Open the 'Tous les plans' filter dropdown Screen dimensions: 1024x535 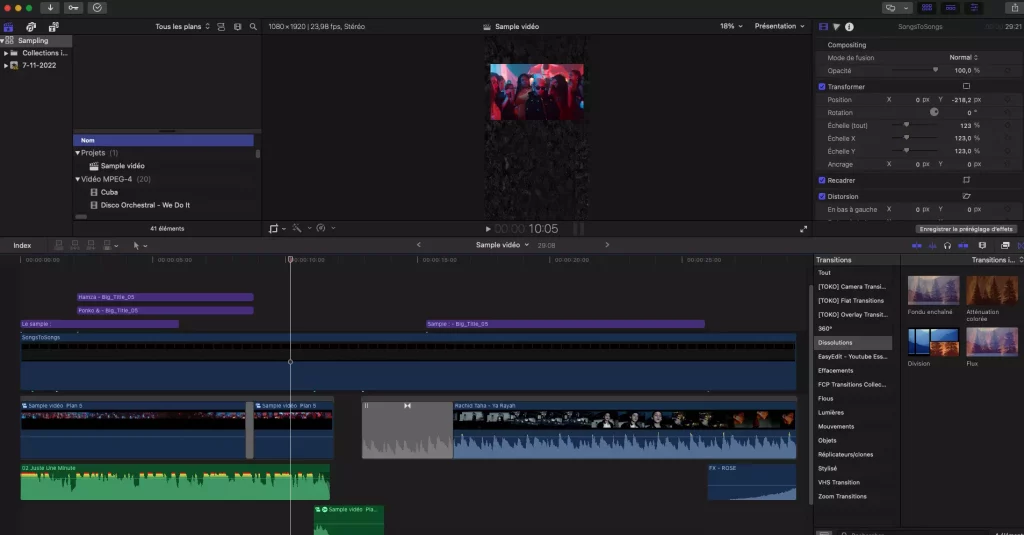tap(183, 26)
